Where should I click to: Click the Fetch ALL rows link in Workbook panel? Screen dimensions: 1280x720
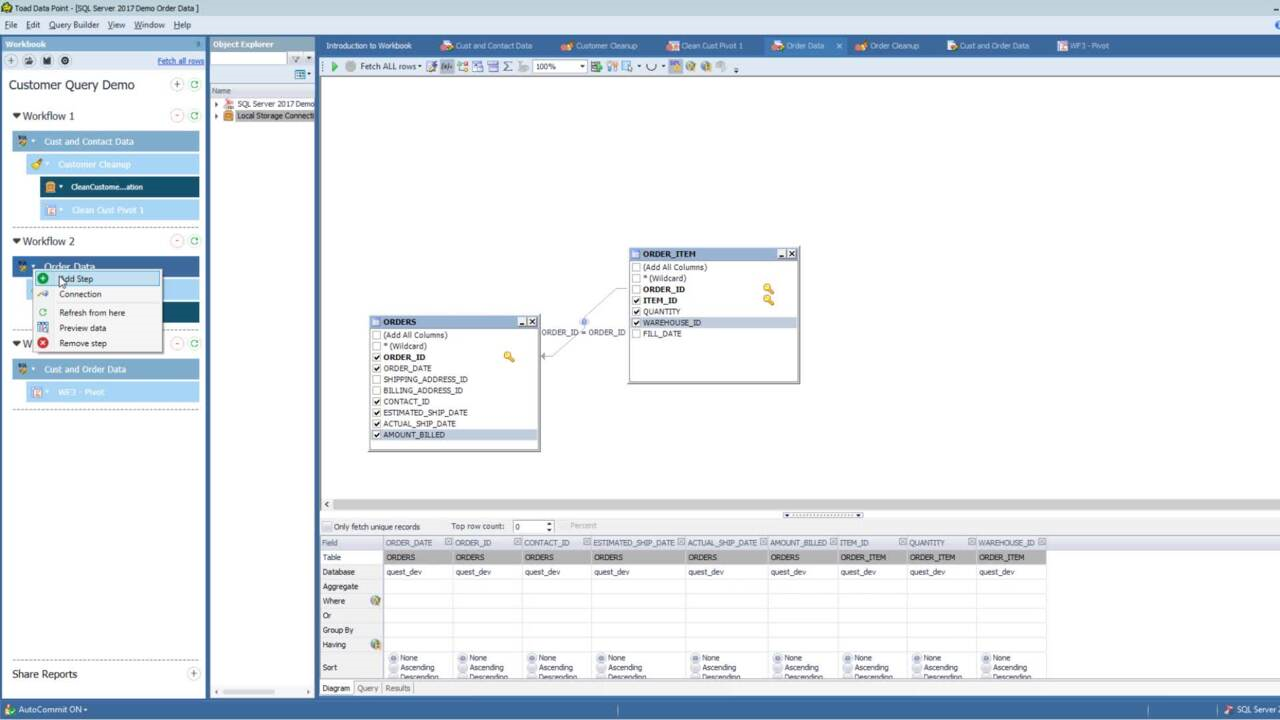pyautogui.click(x=180, y=60)
